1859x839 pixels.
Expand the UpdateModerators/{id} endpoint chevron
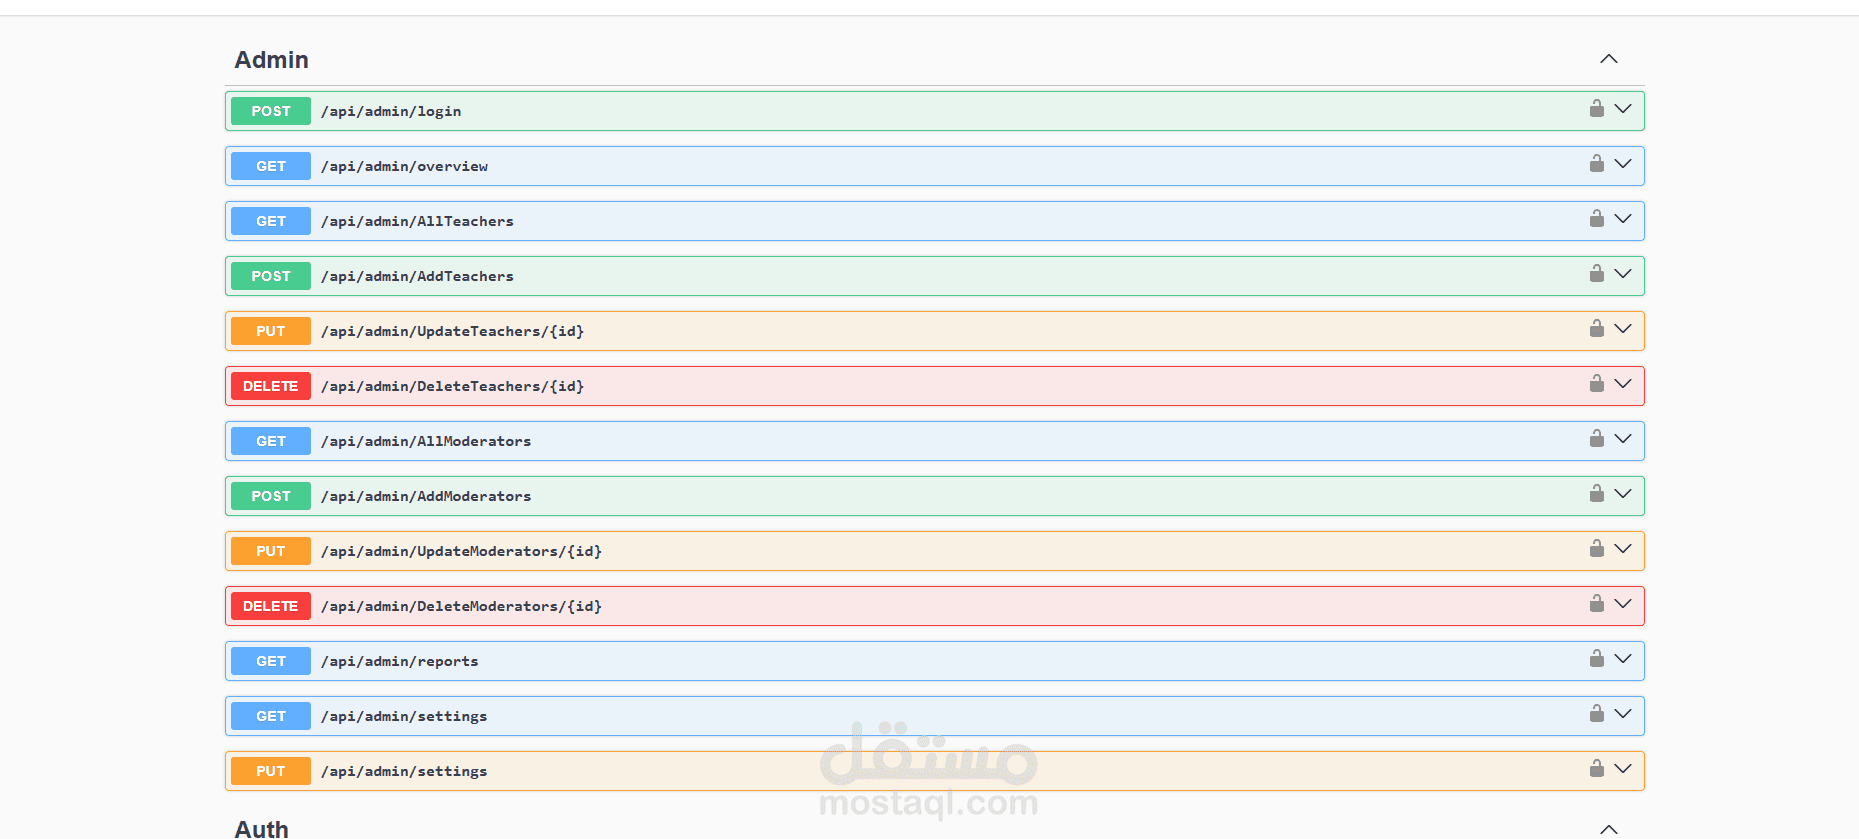pyautogui.click(x=1623, y=549)
